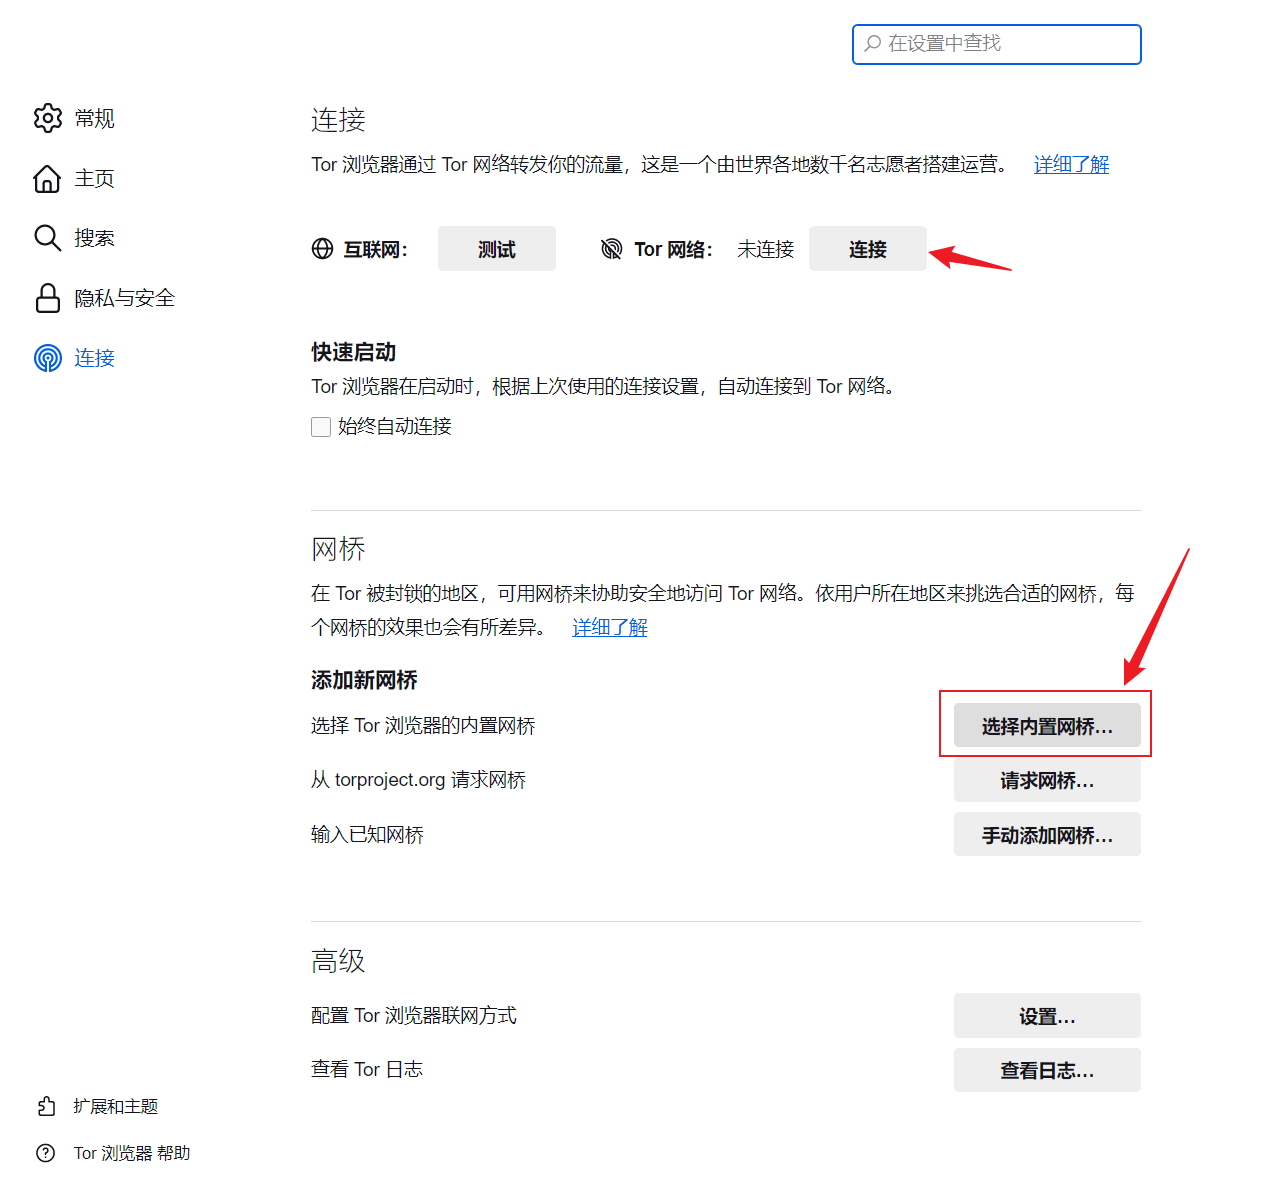Click the 配置 Tor 浏览器联网方式 label

(x=414, y=1015)
